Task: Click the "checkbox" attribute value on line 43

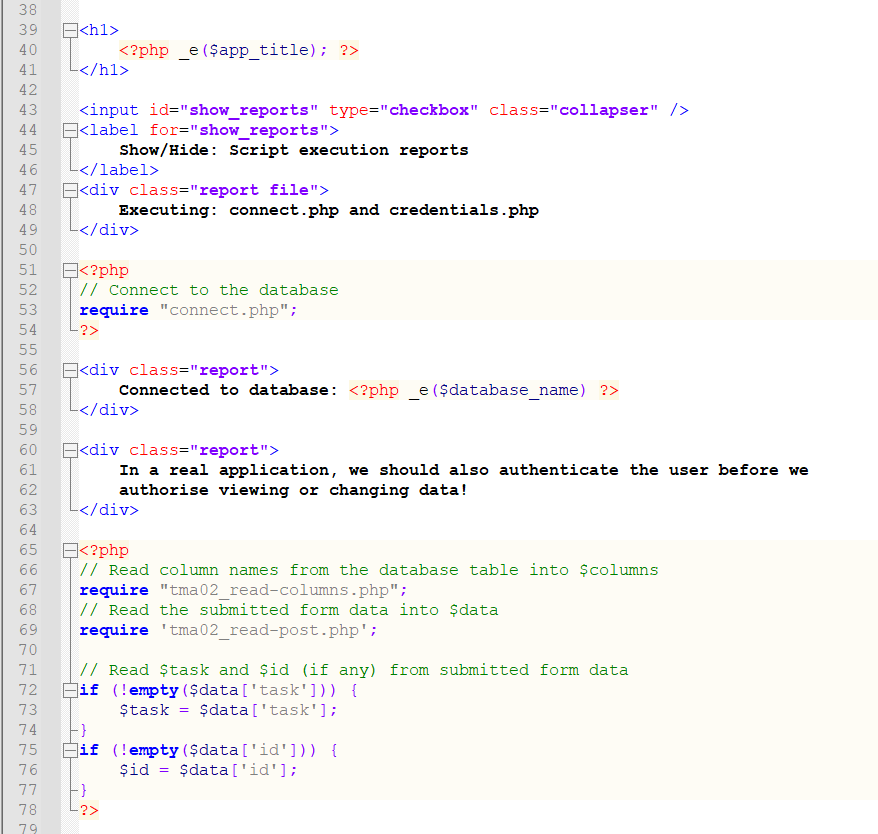Action: [x=430, y=109]
